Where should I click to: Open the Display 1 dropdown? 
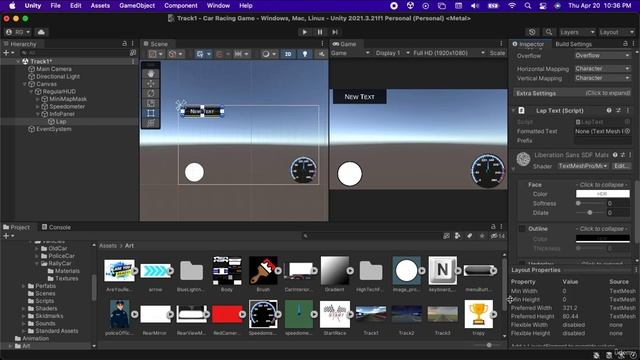pyautogui.click(x=393, y=53)
